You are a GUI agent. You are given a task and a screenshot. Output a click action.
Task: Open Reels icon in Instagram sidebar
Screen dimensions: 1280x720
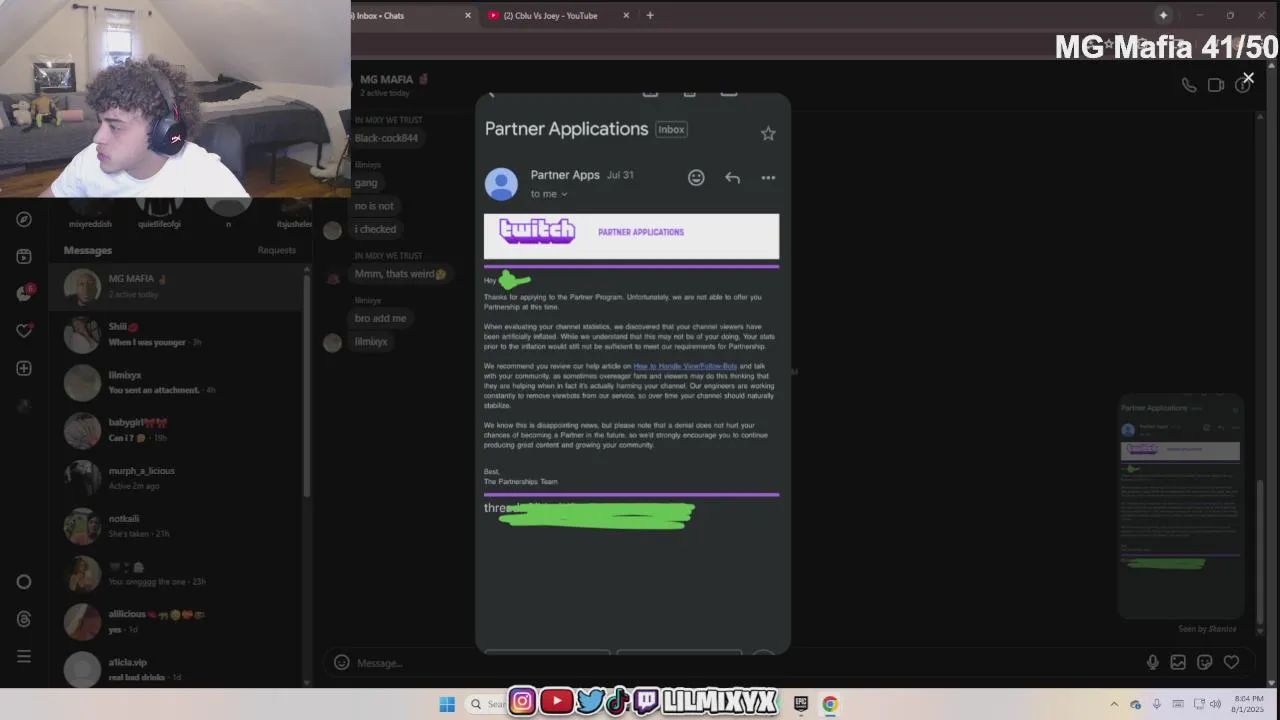(x=24, y=256)
